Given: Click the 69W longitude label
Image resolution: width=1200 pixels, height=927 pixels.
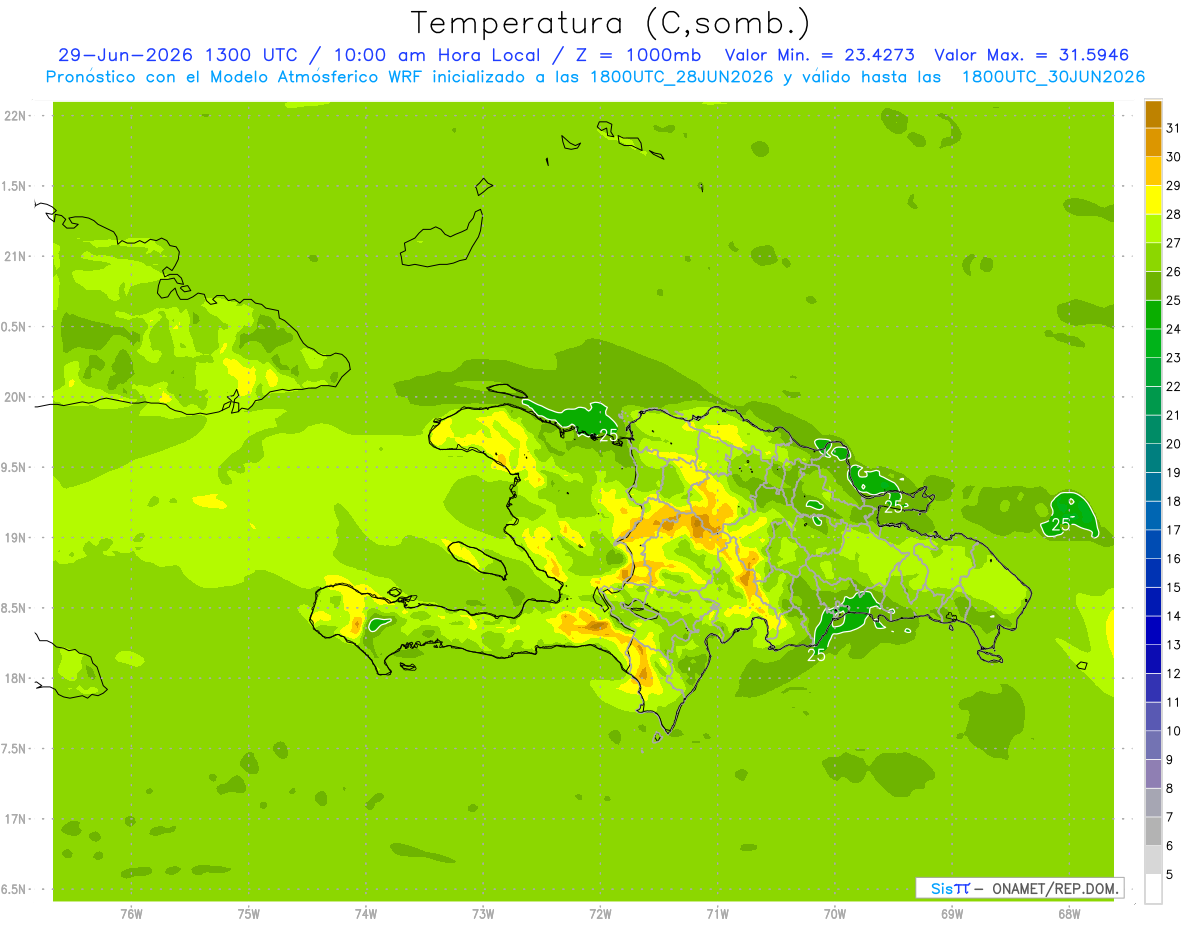Looking at the screenshot, I should pyautogui.click(x=952, y=914).
